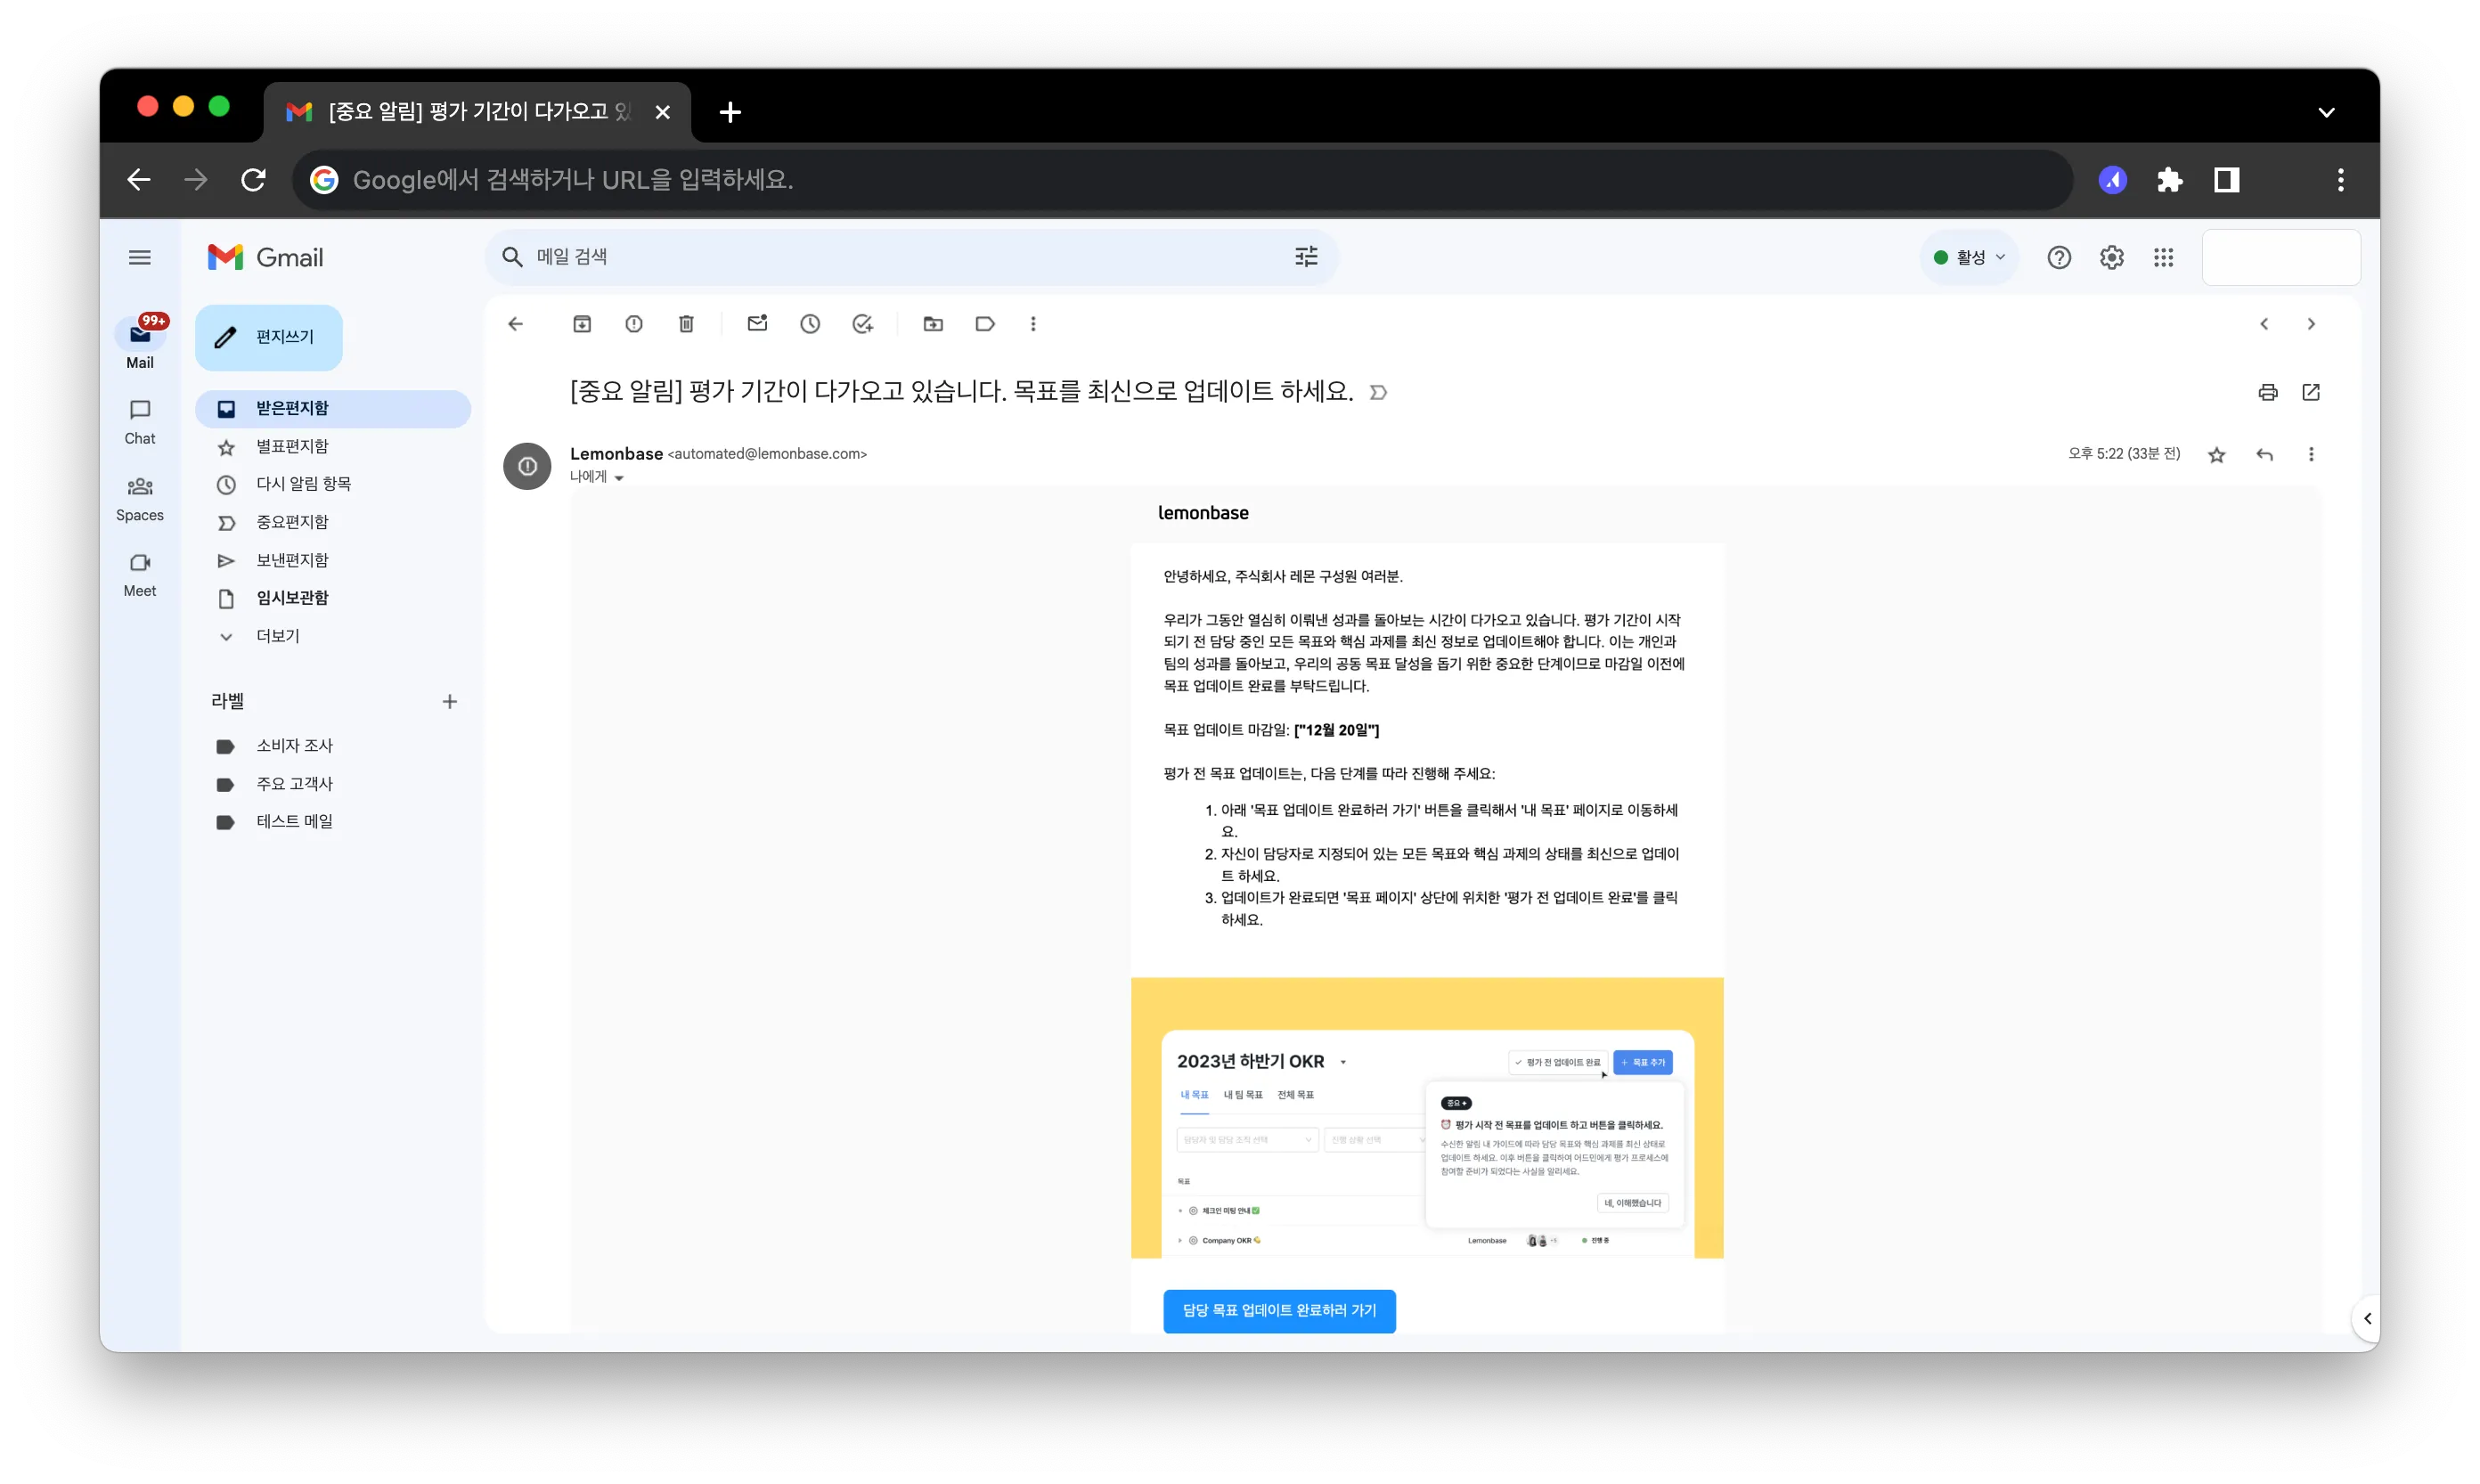Expand recipient details next to 나에게

pos(619,478)
